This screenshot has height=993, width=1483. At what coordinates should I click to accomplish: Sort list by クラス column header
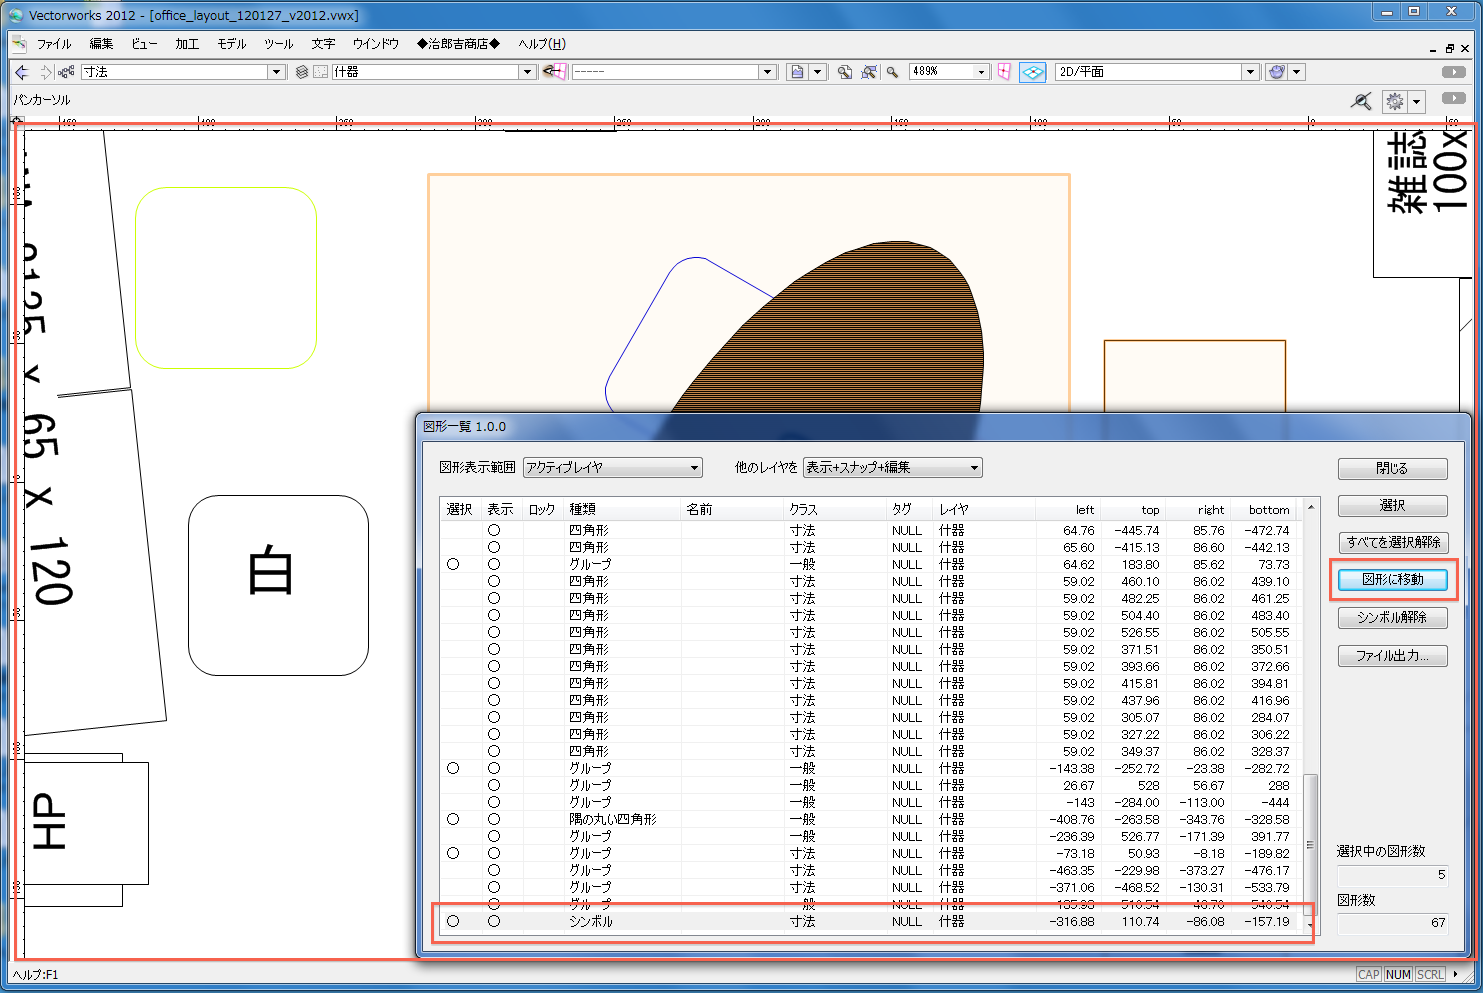point(834,509)
